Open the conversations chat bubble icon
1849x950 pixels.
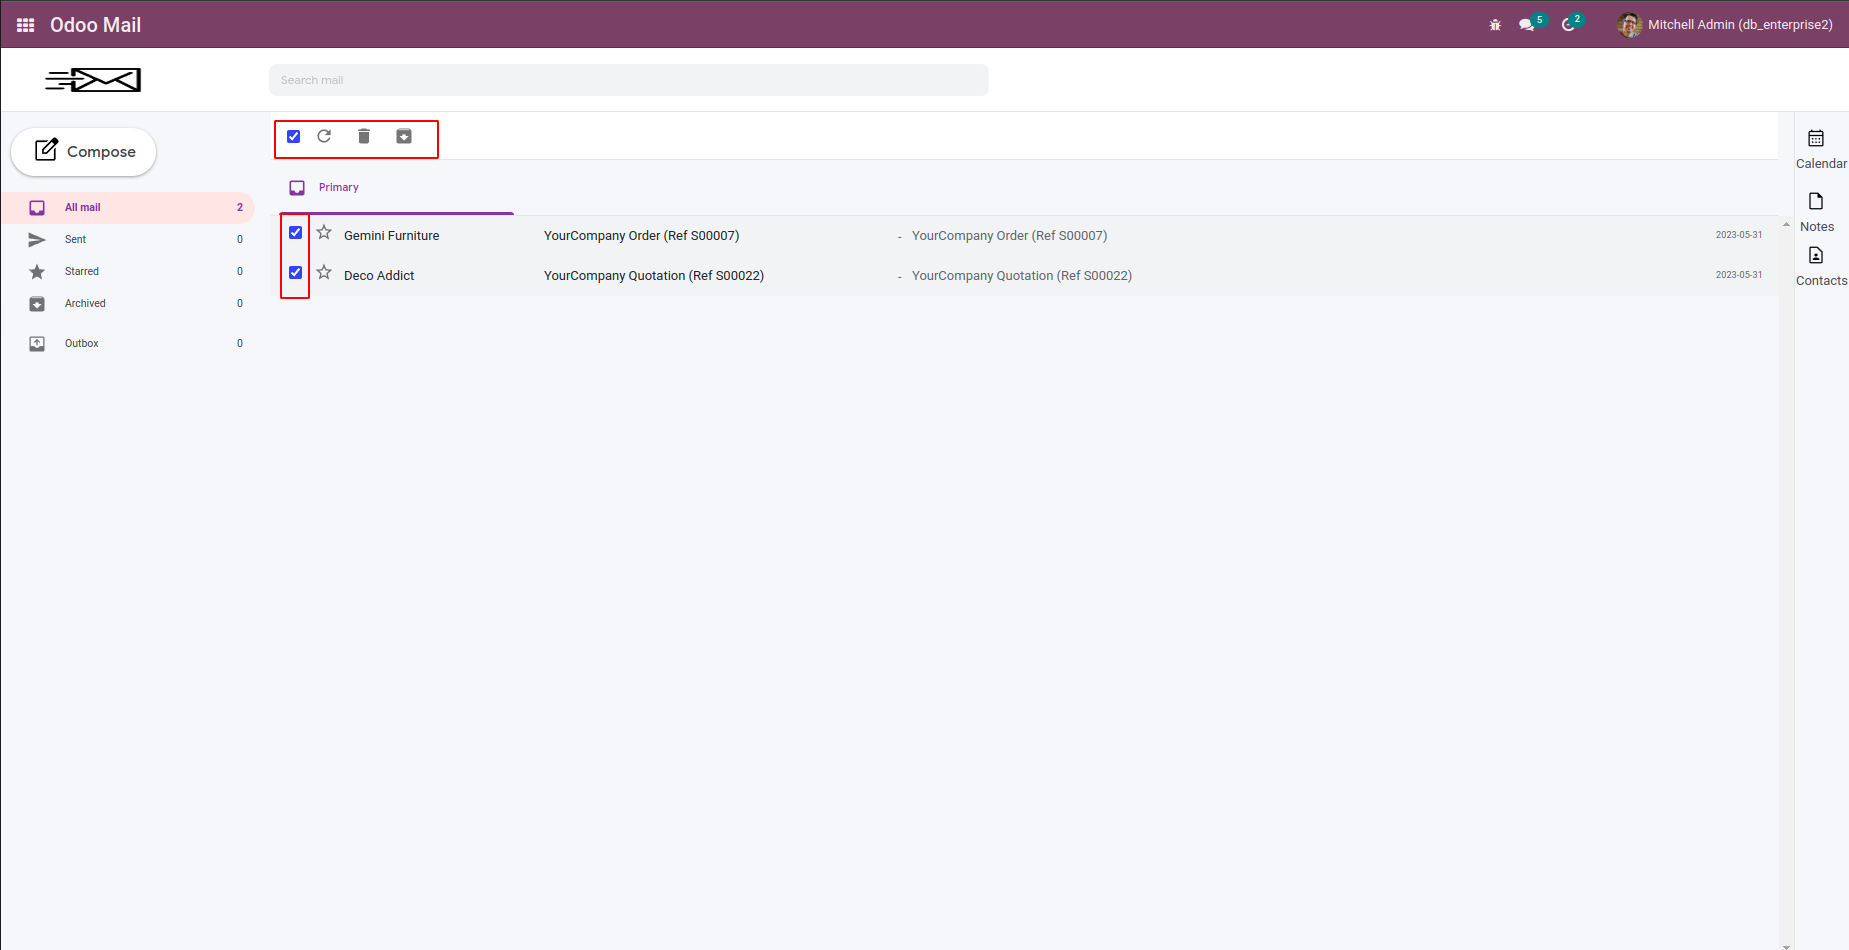point(1527,25)
